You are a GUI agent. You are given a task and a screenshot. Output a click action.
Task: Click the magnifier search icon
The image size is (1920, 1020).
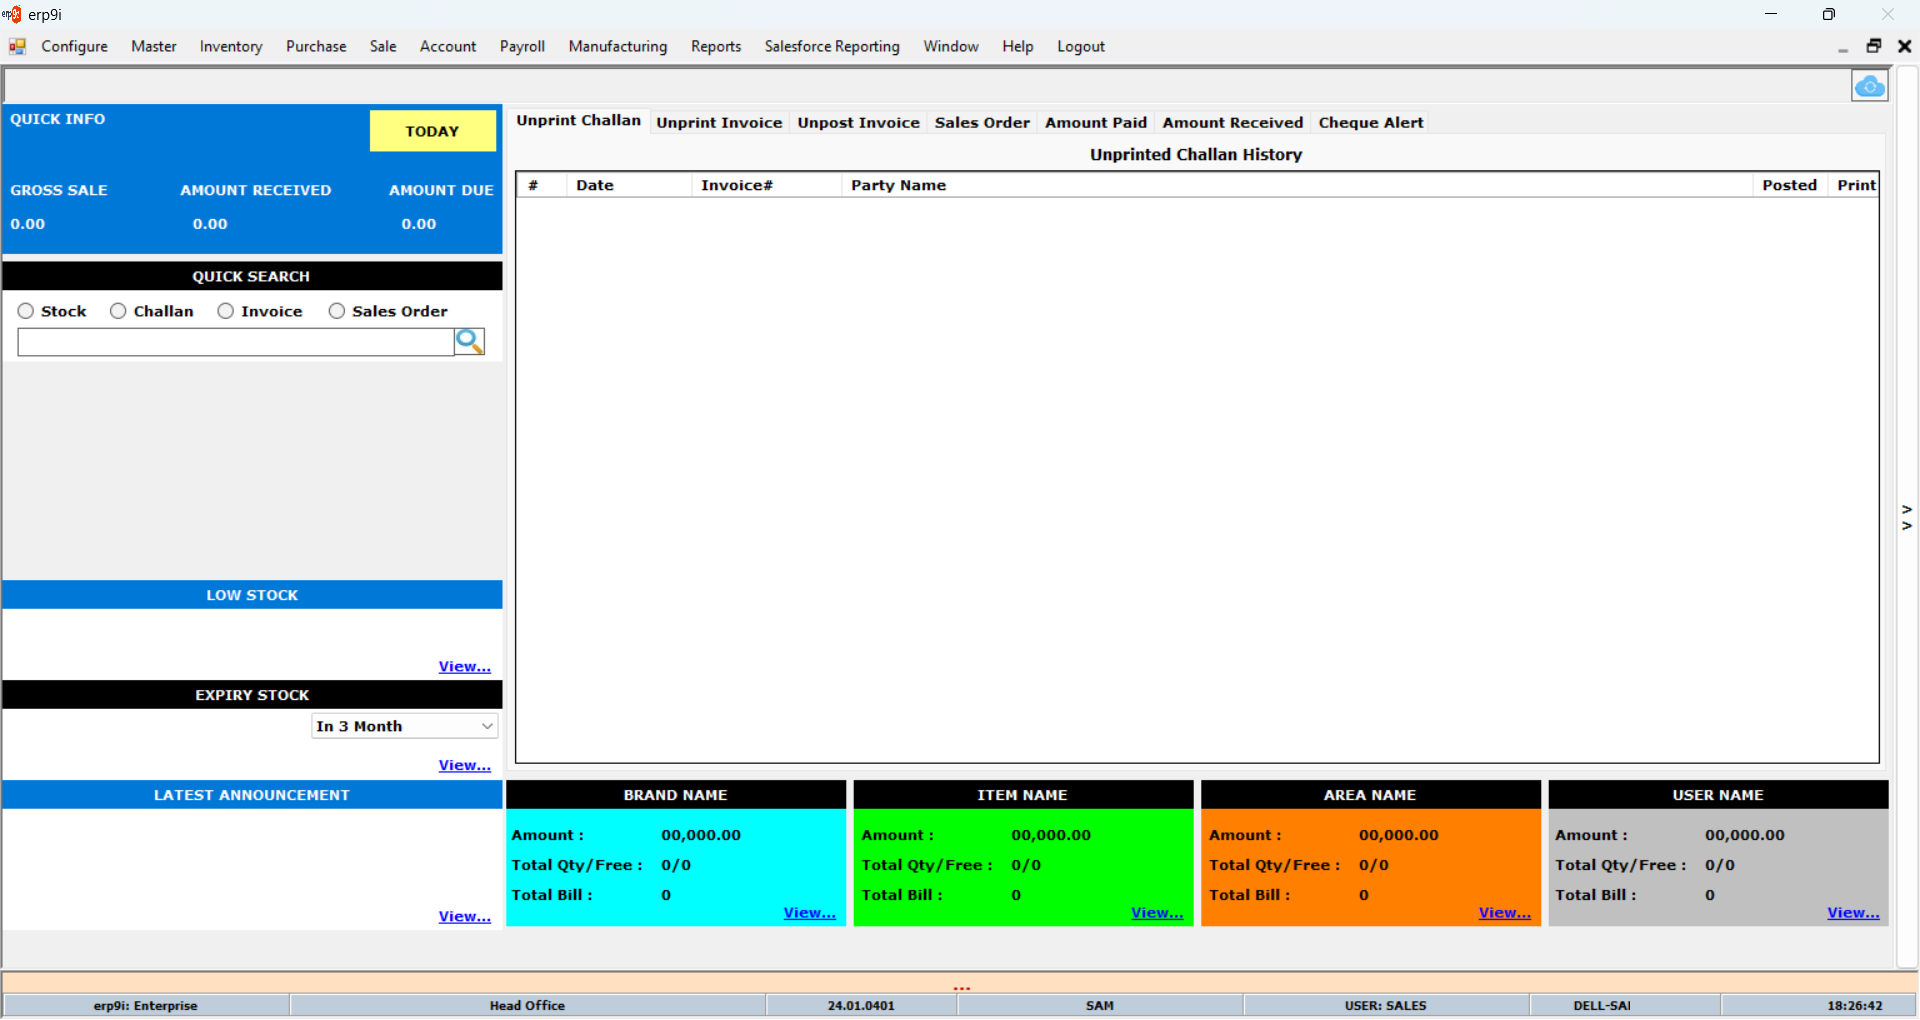[x=469, y=342]
